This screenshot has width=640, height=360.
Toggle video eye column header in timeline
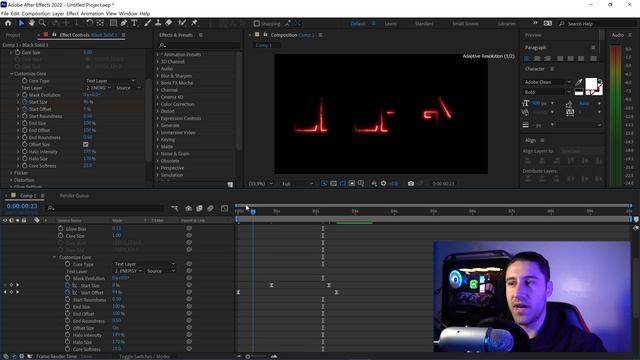(x=5, y=220)
